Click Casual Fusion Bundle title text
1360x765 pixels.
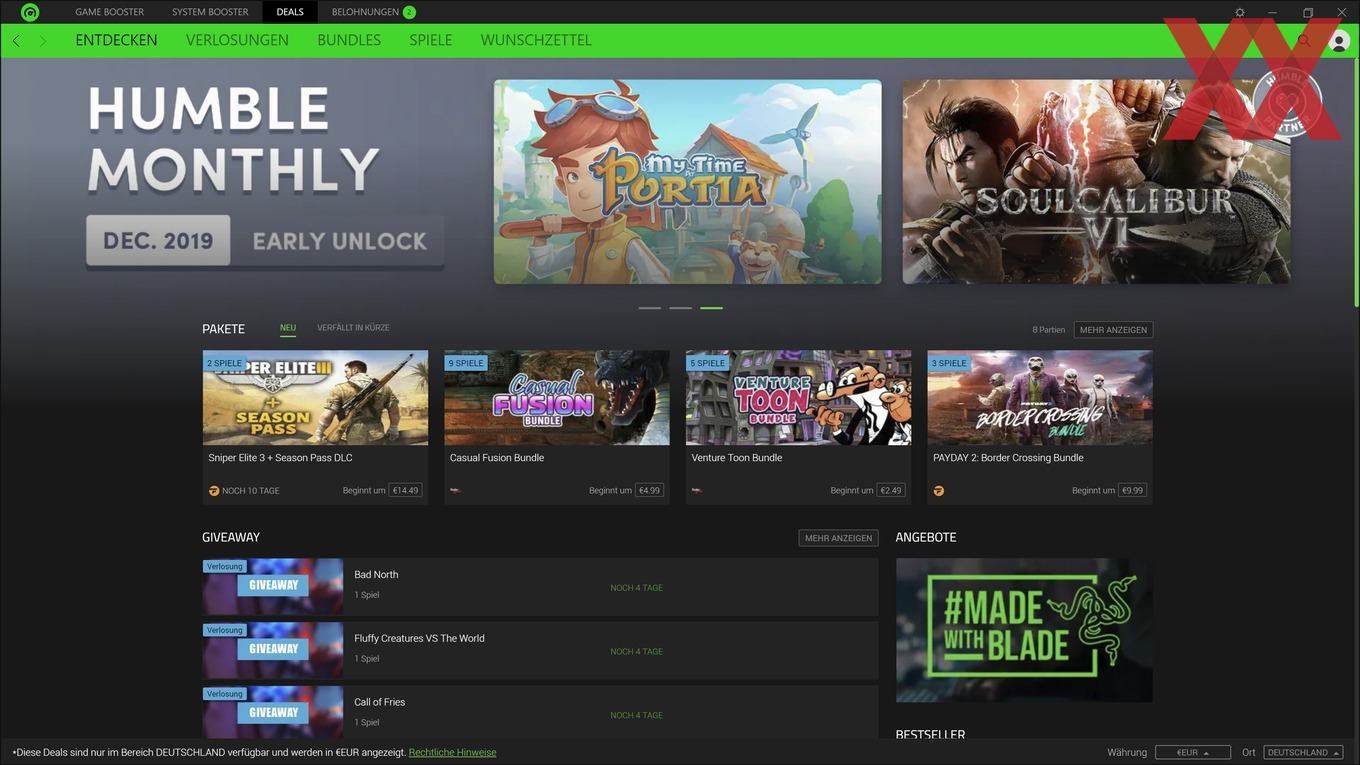point(497,458)
